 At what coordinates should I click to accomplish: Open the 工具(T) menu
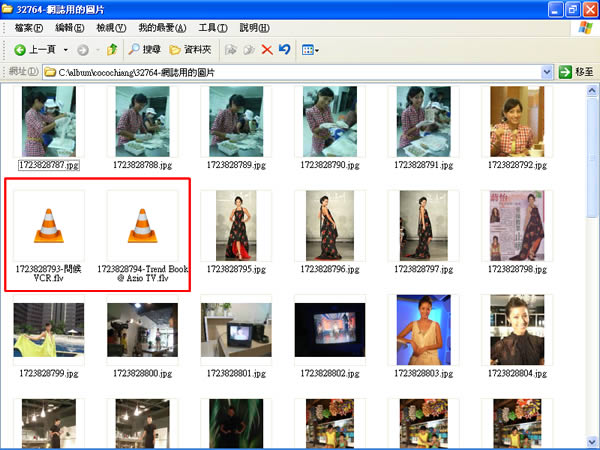213,28
